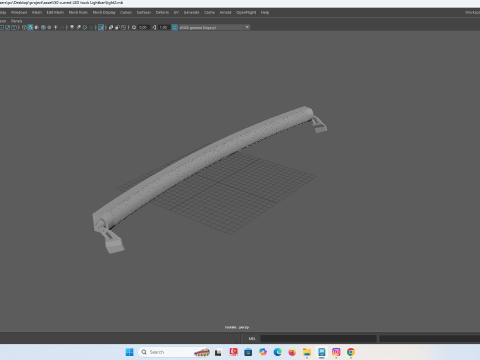Screen dimensions: 480x360
Task: Open the Edit Mesh menu
Action: 55,12
